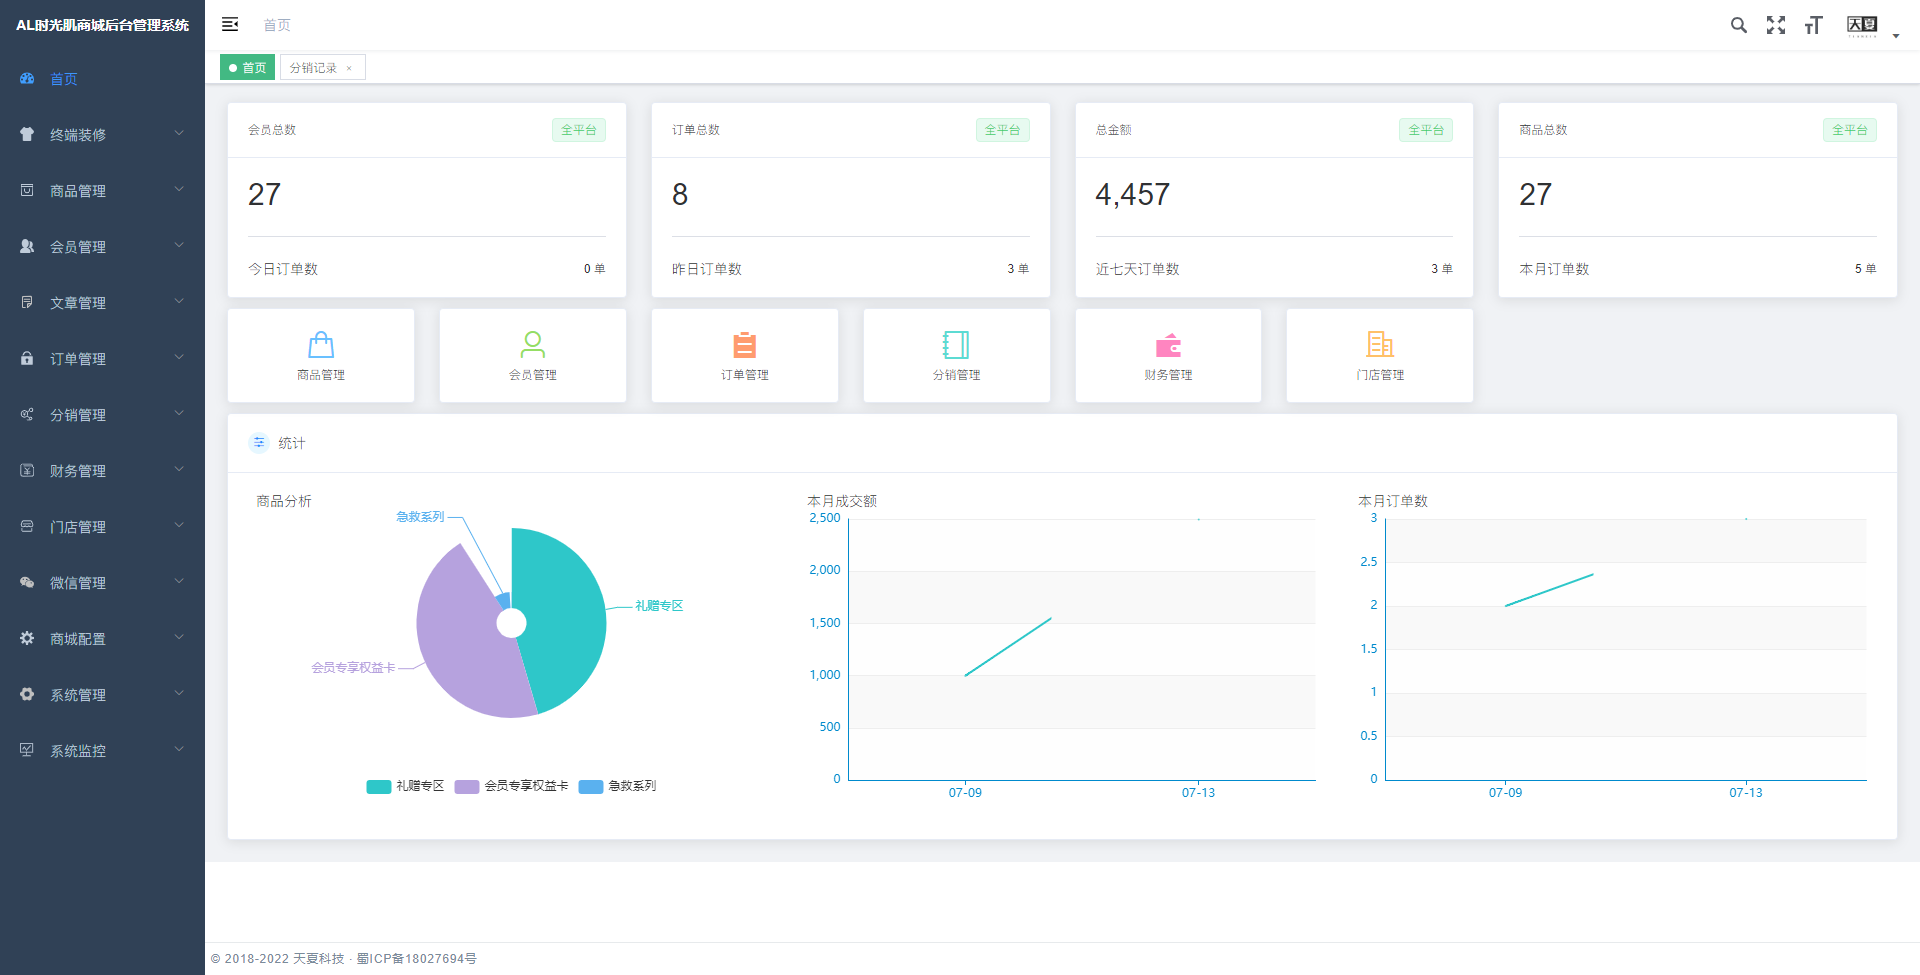Click the 微信管理 WeChat icon in the sidebar
This screenshot has height=975, width=1920.
[27, 583]
